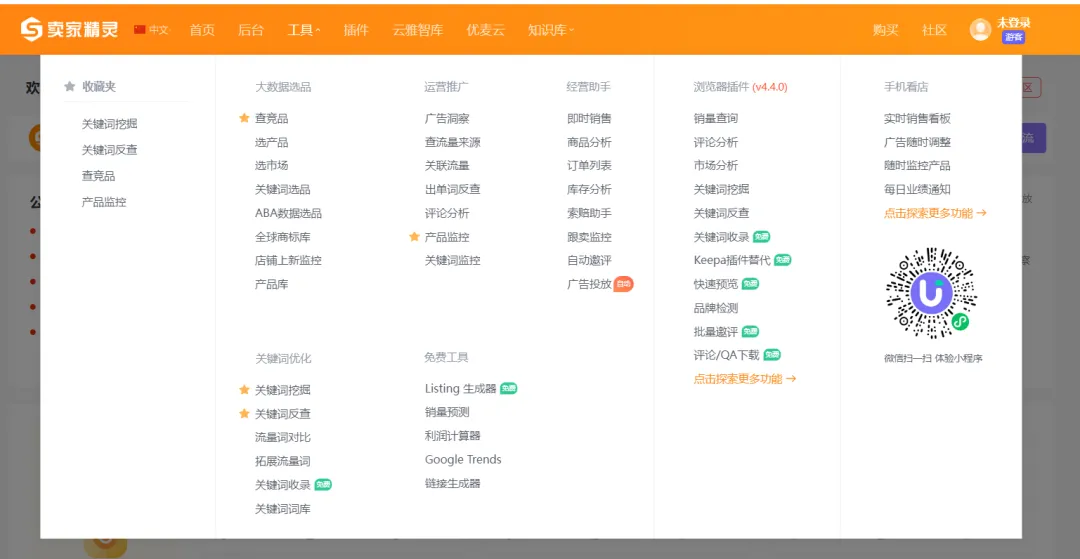The image size is (1080, 559).
Task: Open 链接生成器 free tool
Action: 453,483
